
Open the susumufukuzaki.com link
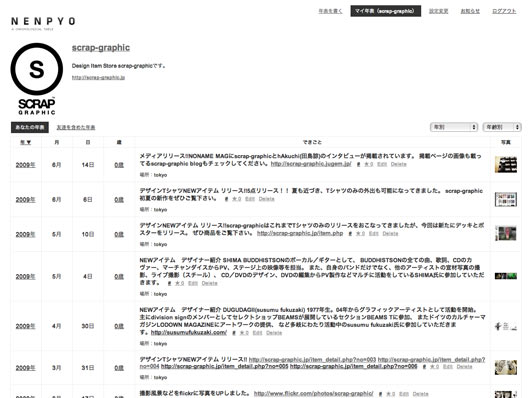pyautogui.click(x=189, y=332)
